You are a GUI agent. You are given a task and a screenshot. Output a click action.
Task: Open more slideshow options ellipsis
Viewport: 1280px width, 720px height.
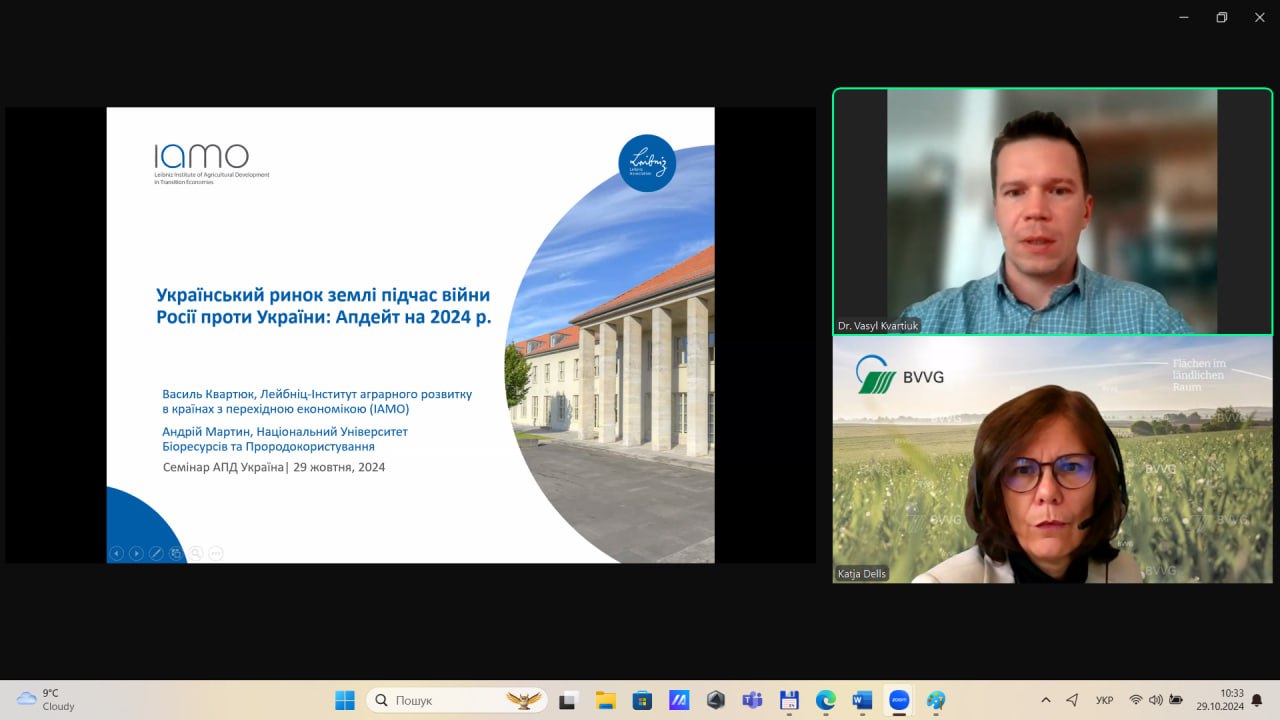[x=216, y=553]
